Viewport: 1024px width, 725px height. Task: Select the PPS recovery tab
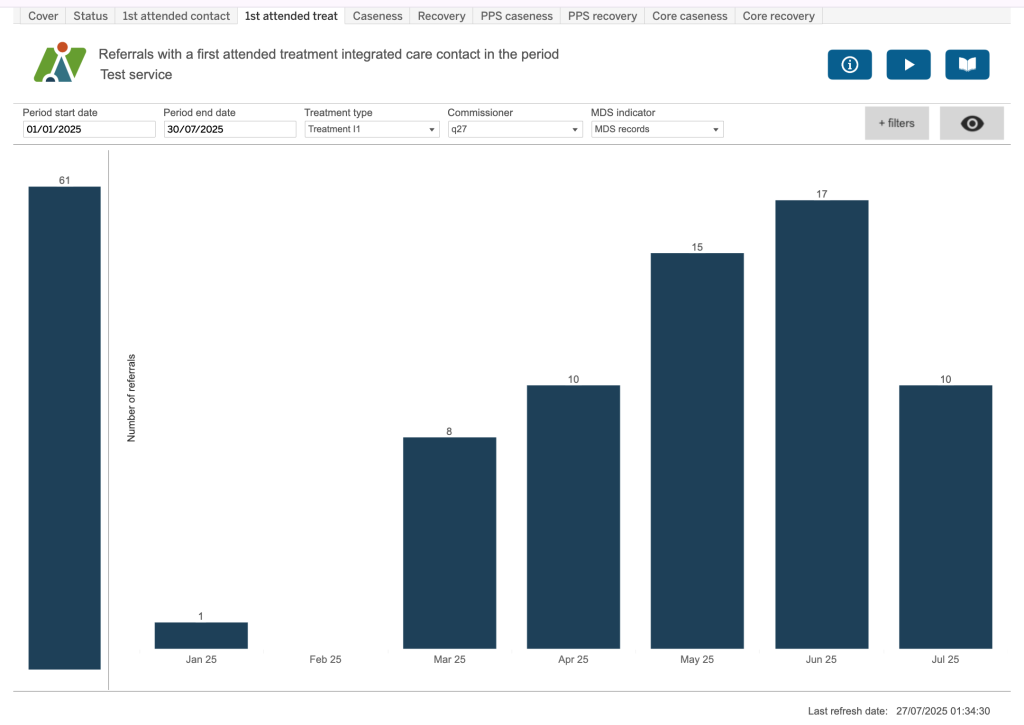pyautogui.click(x=602, y=16)
